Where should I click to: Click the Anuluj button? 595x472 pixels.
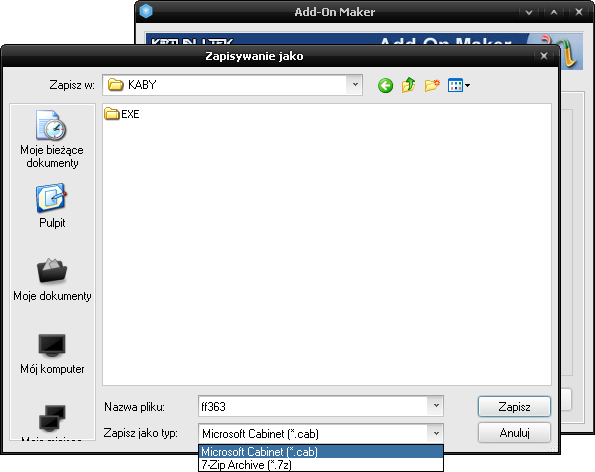514,433
